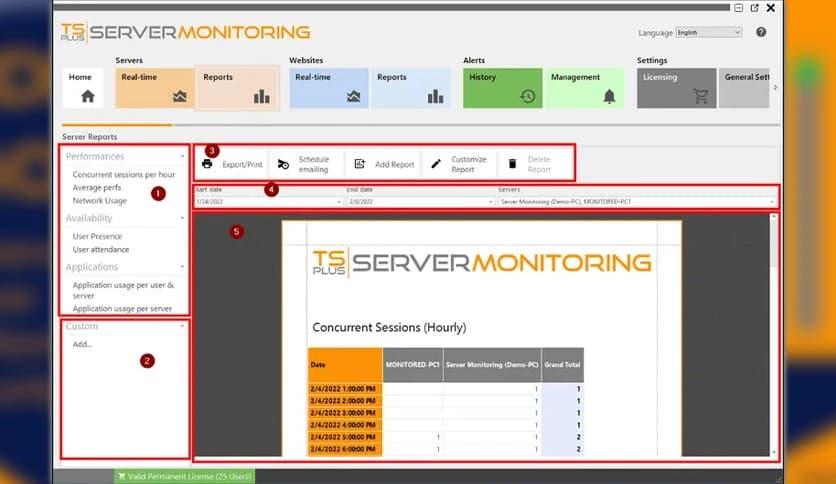Click the Date column header in report

click(x=345, y=365)
